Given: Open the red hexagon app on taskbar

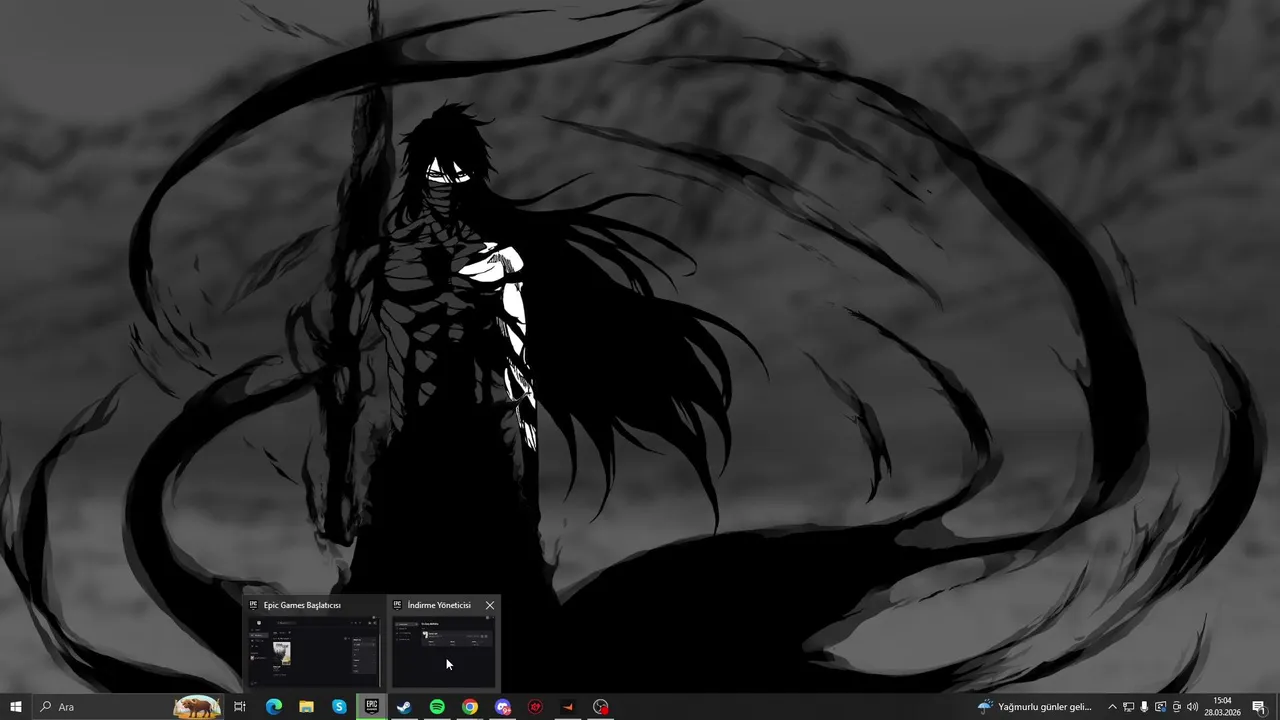Looking at the screenshot, I should pos(535,707).
